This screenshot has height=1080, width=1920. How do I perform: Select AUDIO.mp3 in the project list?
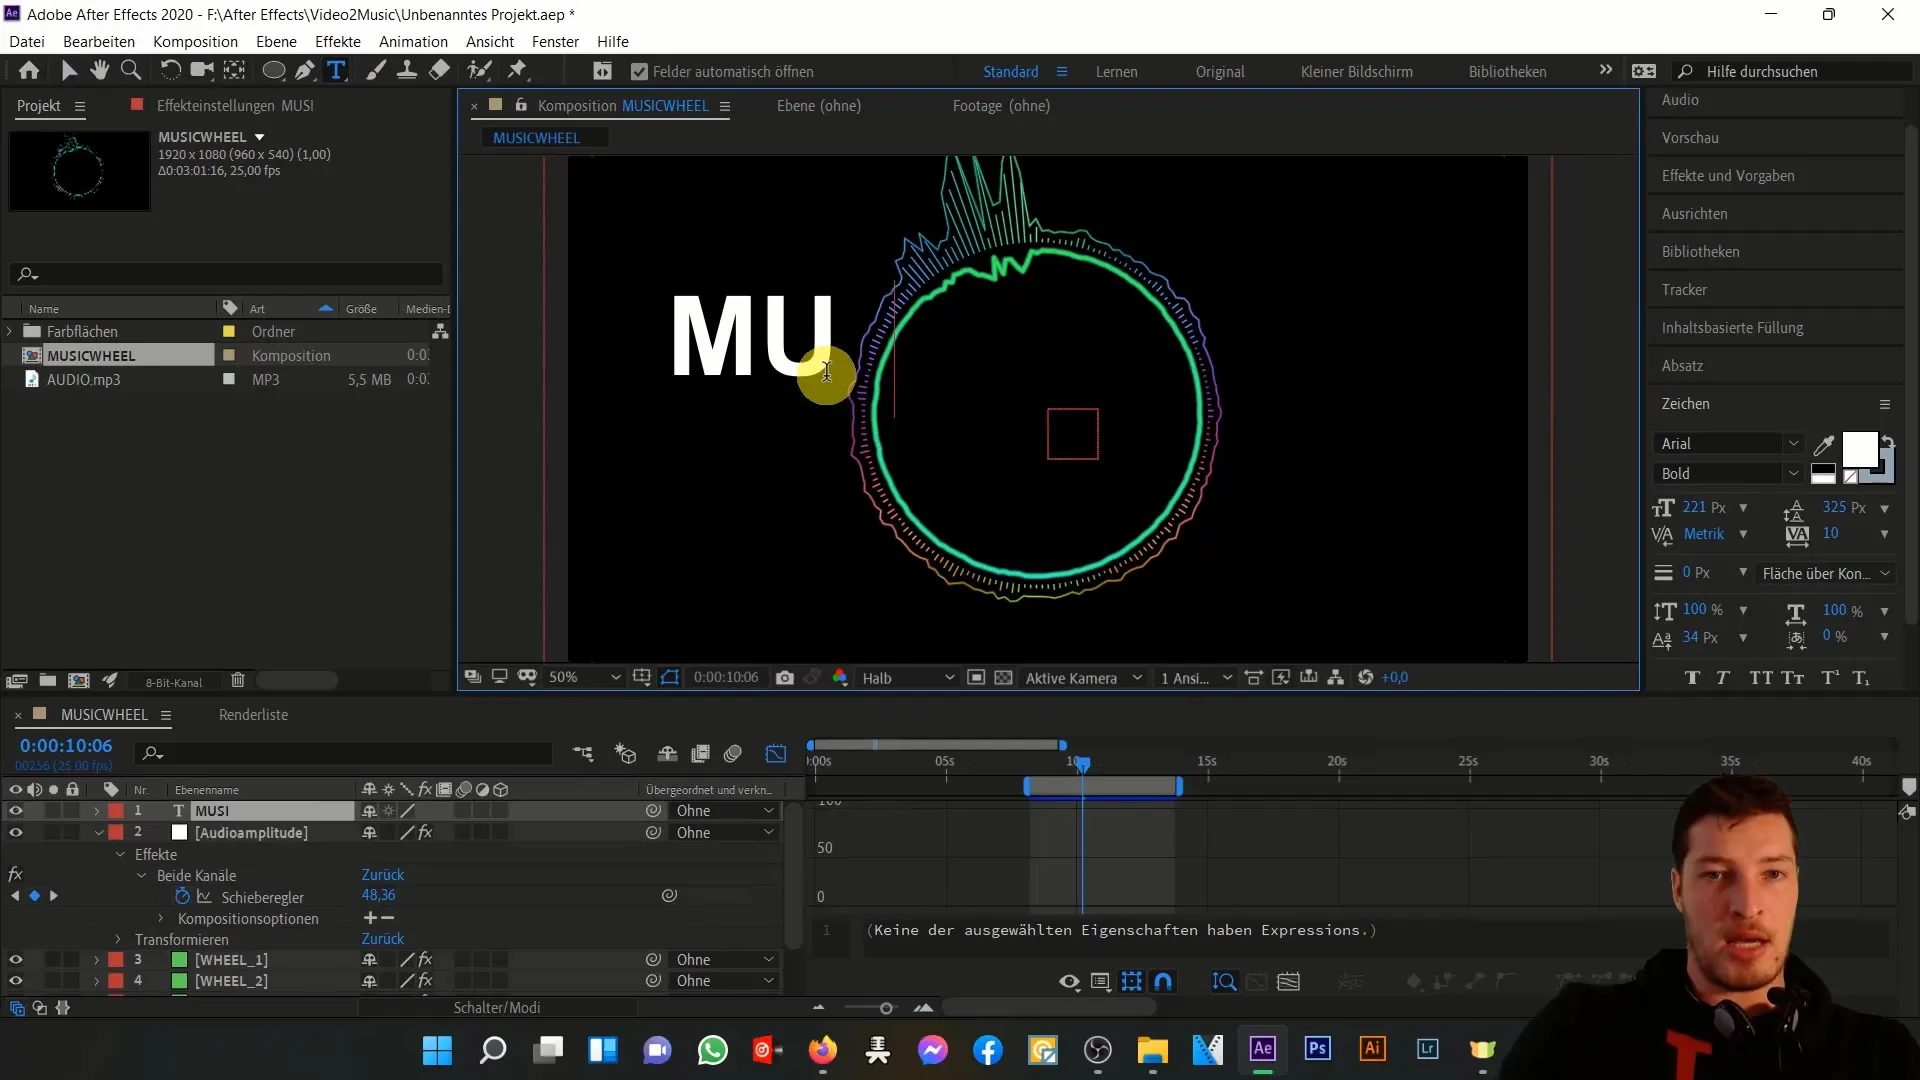[84, 380]
